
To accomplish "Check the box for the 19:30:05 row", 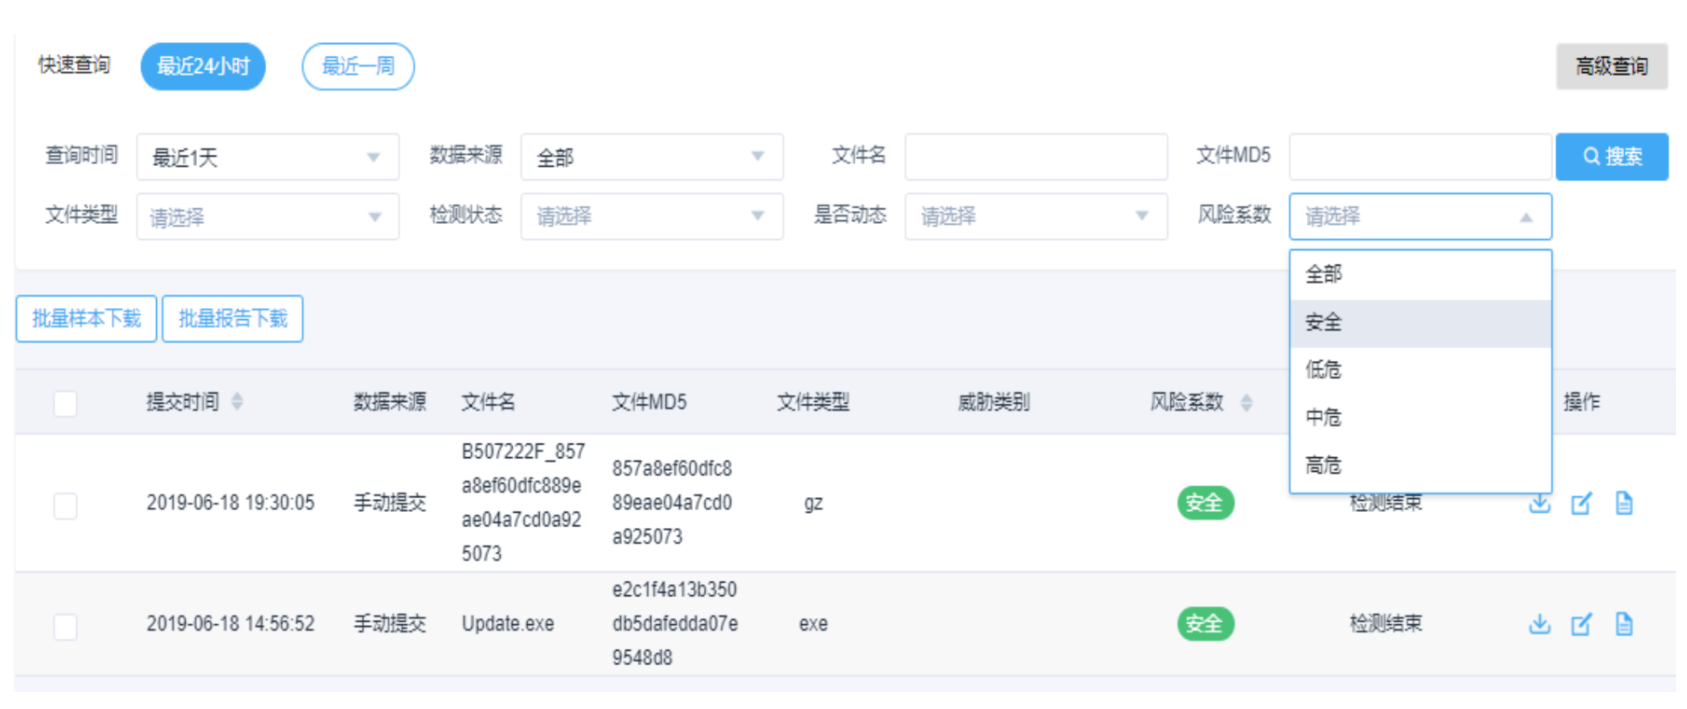I will [x=65, y=505].
